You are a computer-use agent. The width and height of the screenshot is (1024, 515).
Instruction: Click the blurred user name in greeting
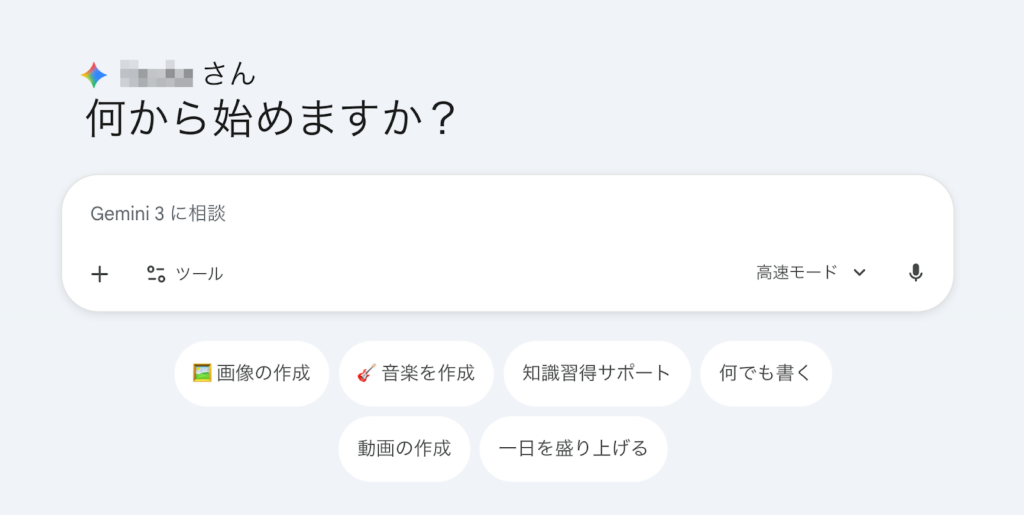(x=155, y=73)
